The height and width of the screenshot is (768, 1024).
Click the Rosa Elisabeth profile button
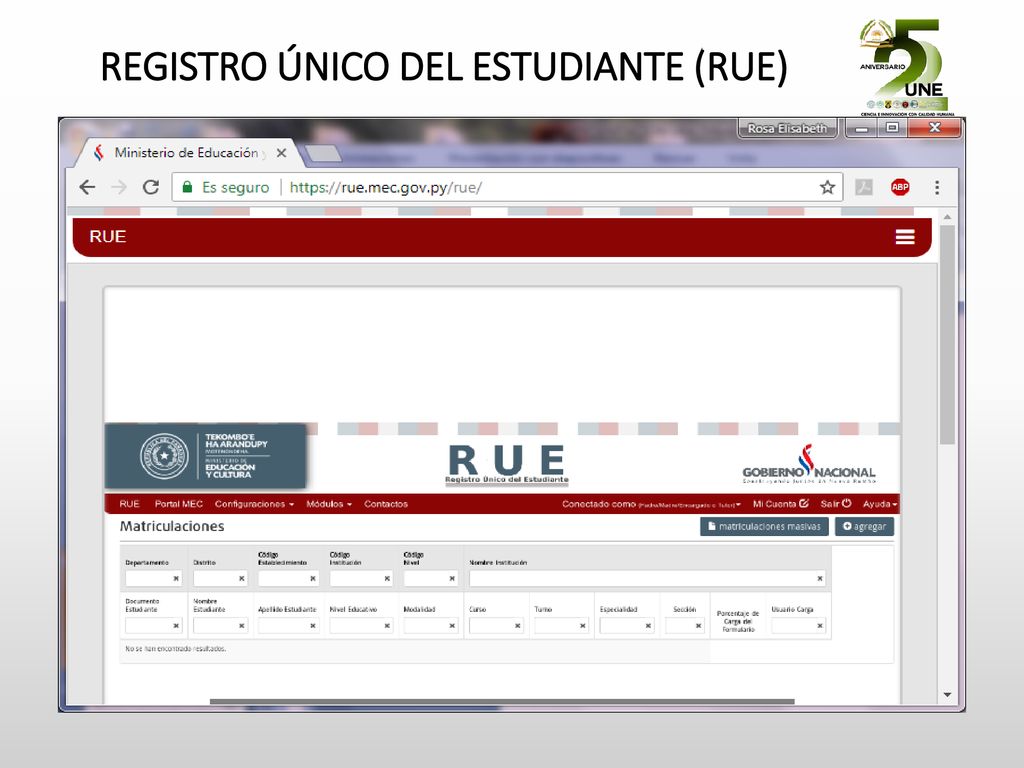point(787,128)
